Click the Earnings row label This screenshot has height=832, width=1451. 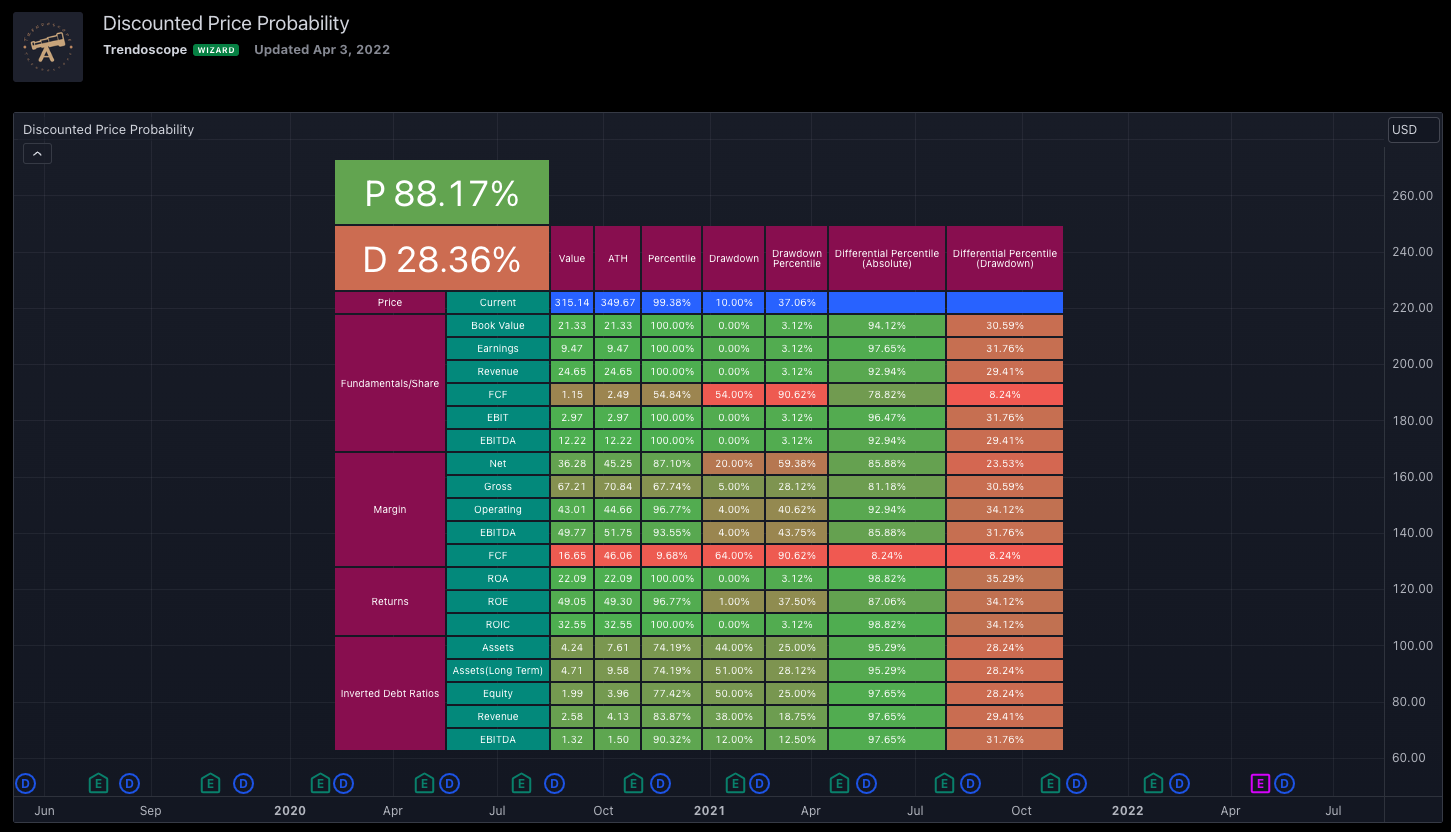498,348
